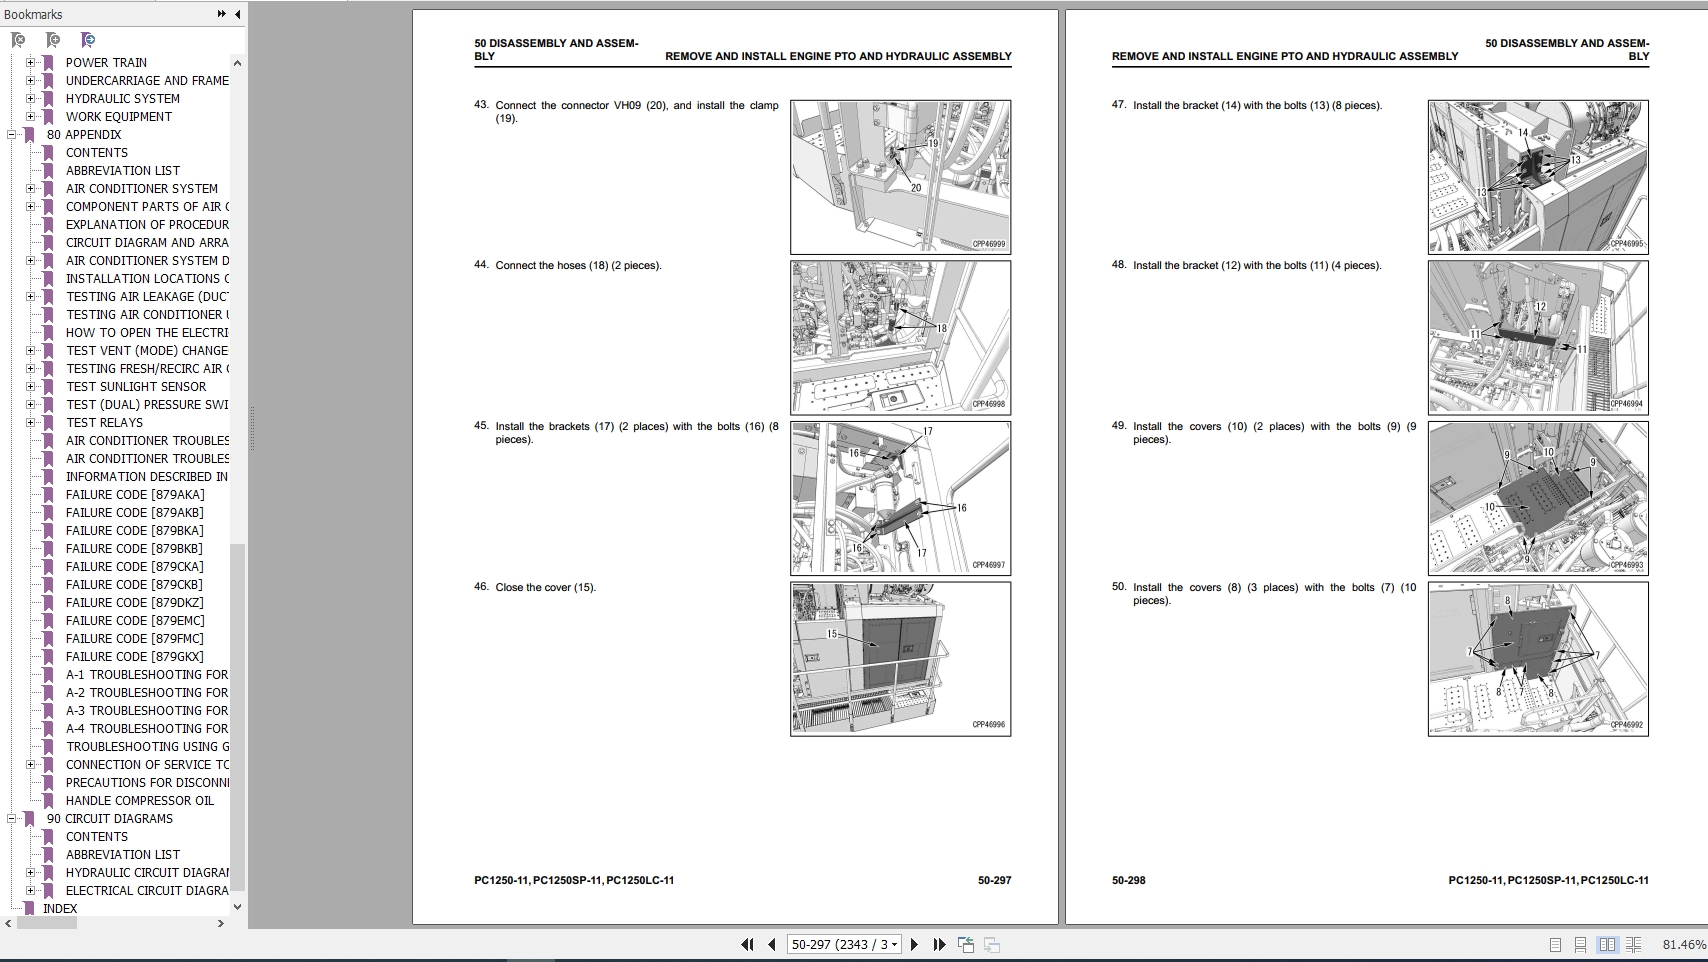
Task: Expand the WORK EQUIPMENT bookmark
Action: [30, 116]
